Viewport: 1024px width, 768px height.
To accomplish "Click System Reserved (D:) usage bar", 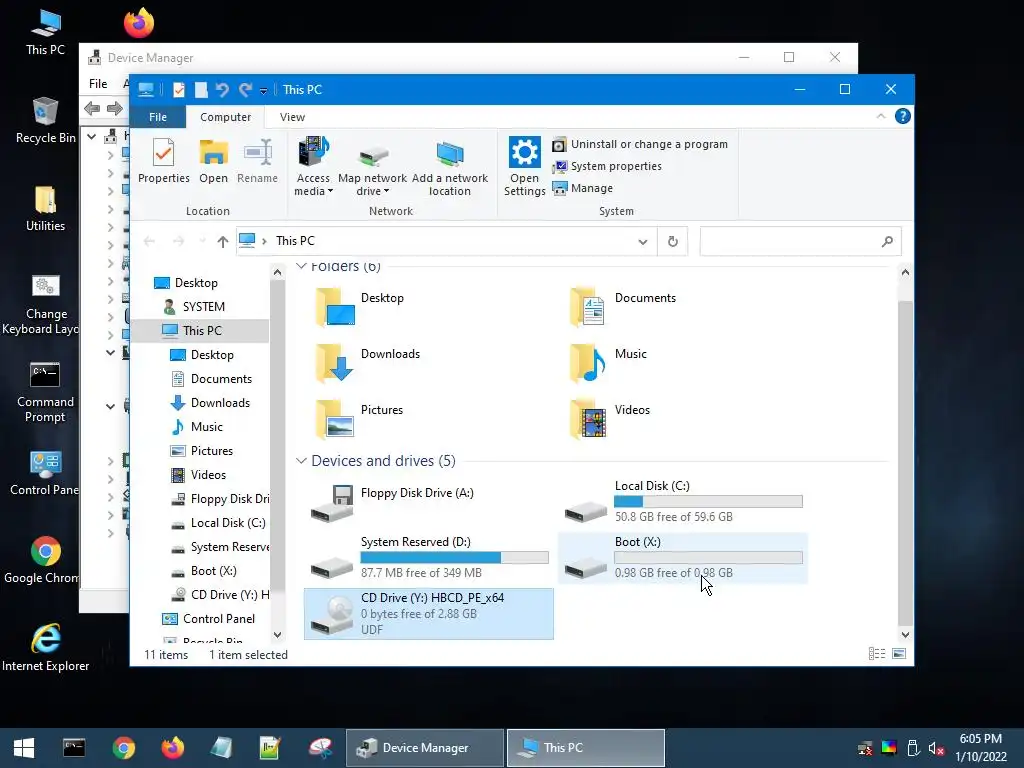I will [455, 558].
